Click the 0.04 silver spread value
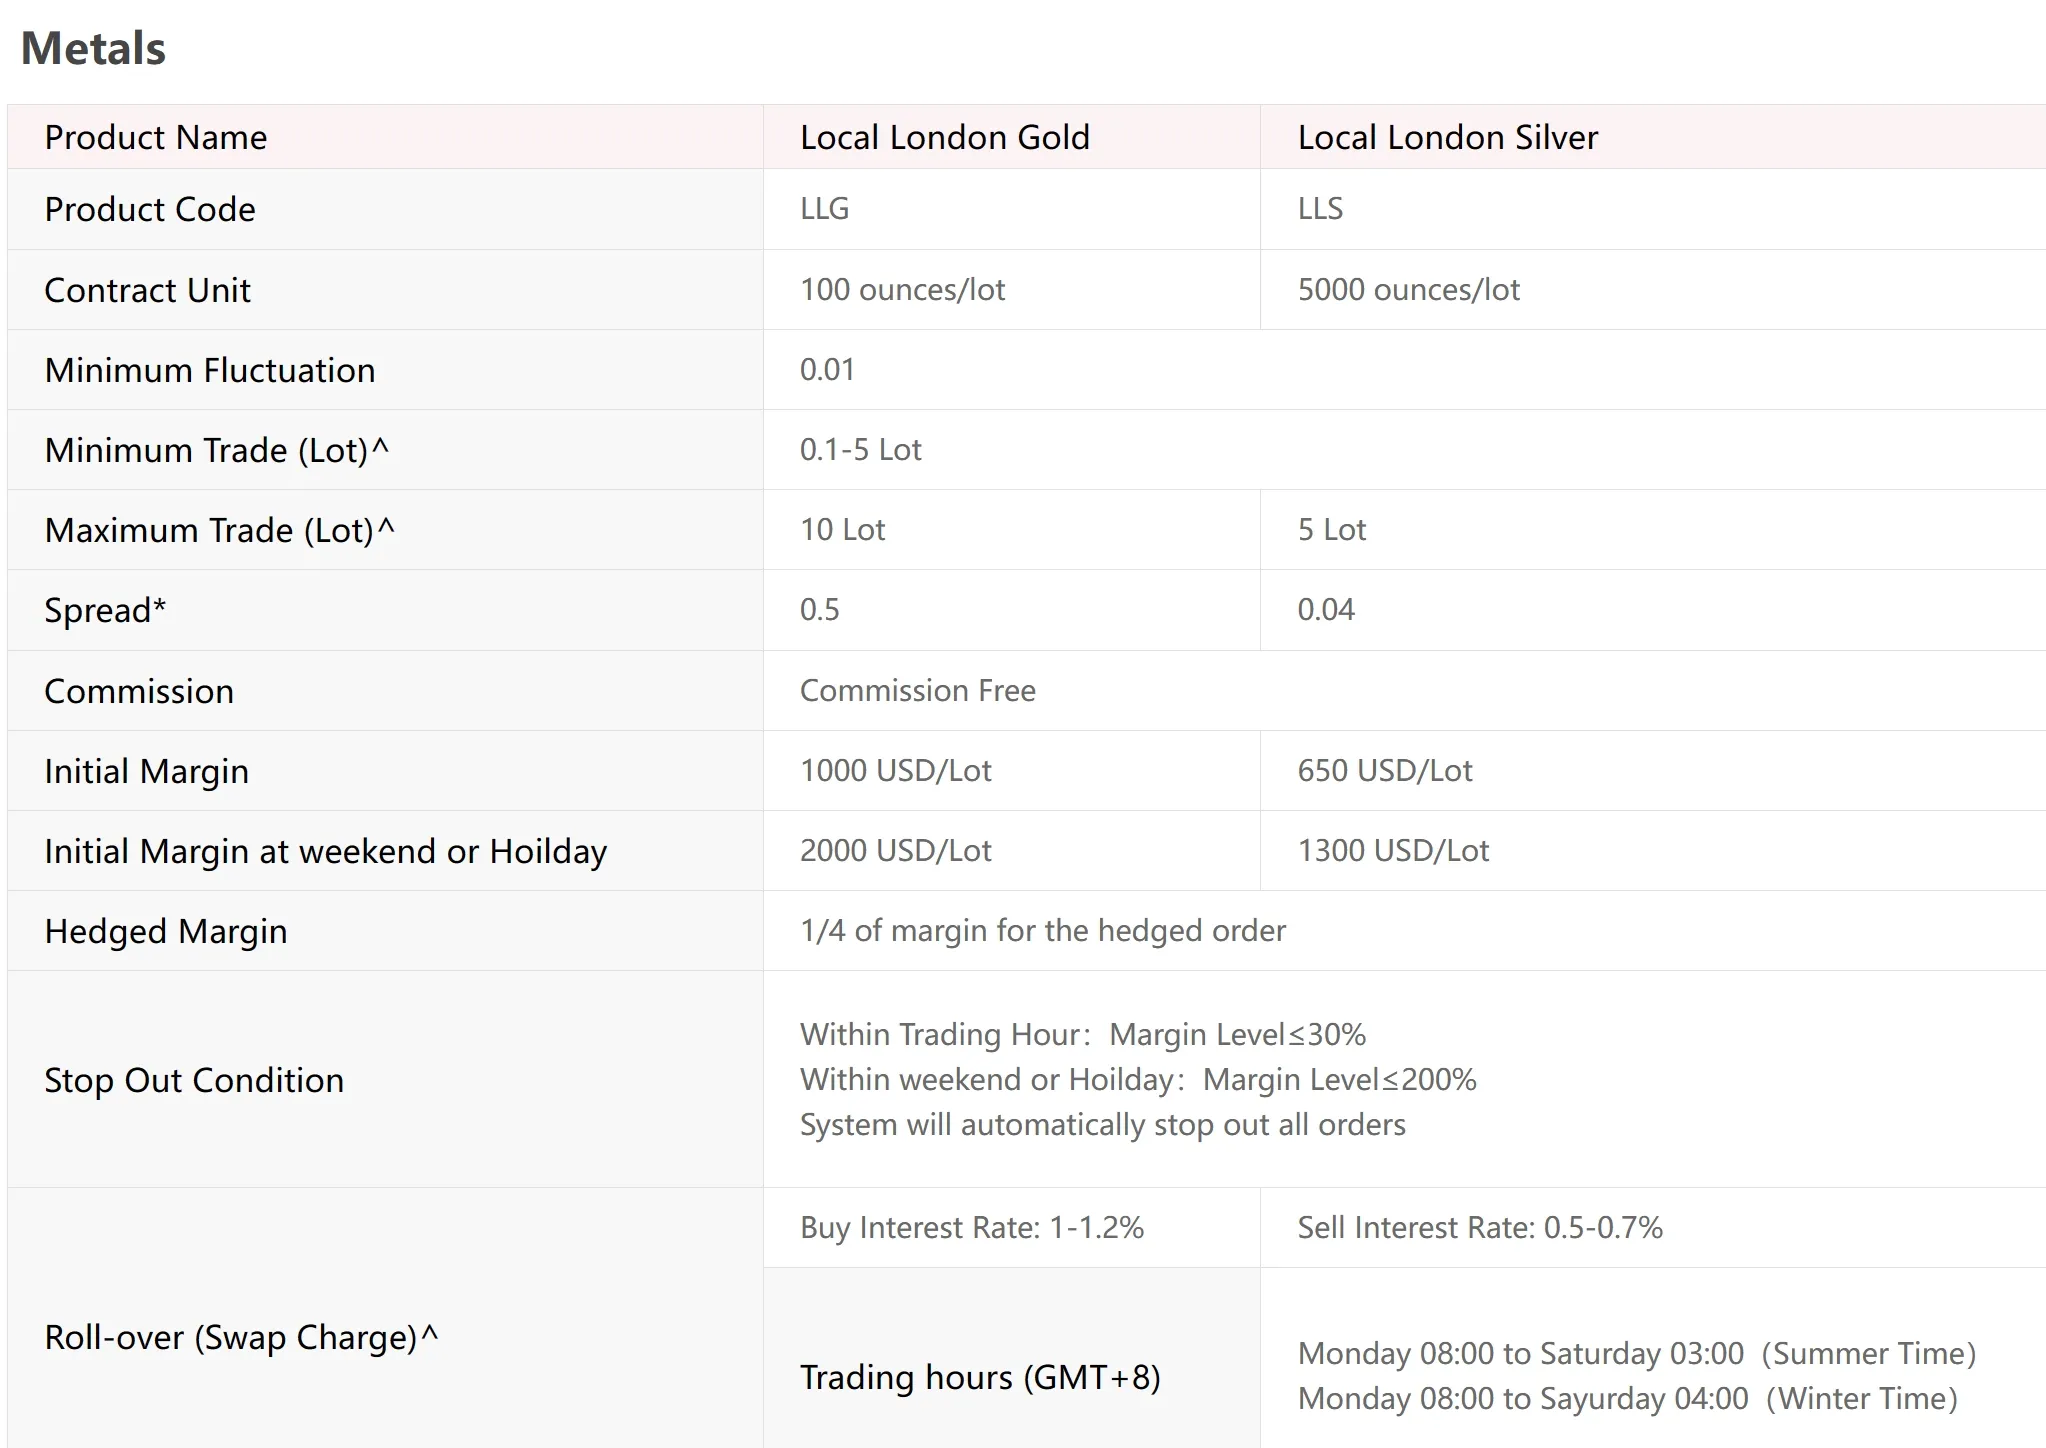 [1326, 610]
